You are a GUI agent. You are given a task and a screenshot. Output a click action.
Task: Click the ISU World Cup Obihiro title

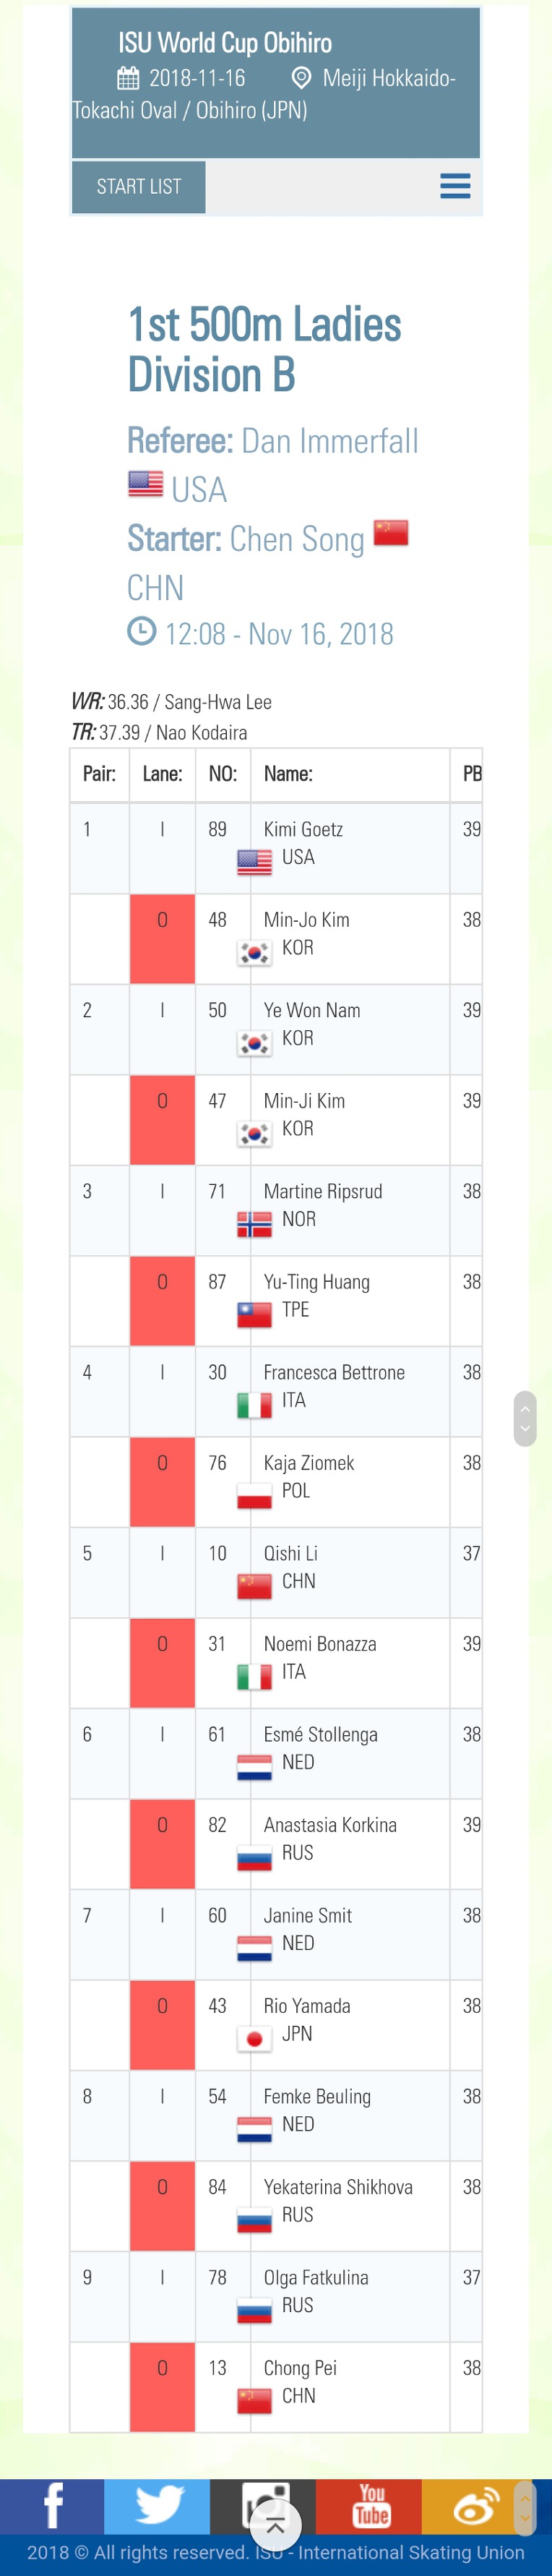(225, 43)
